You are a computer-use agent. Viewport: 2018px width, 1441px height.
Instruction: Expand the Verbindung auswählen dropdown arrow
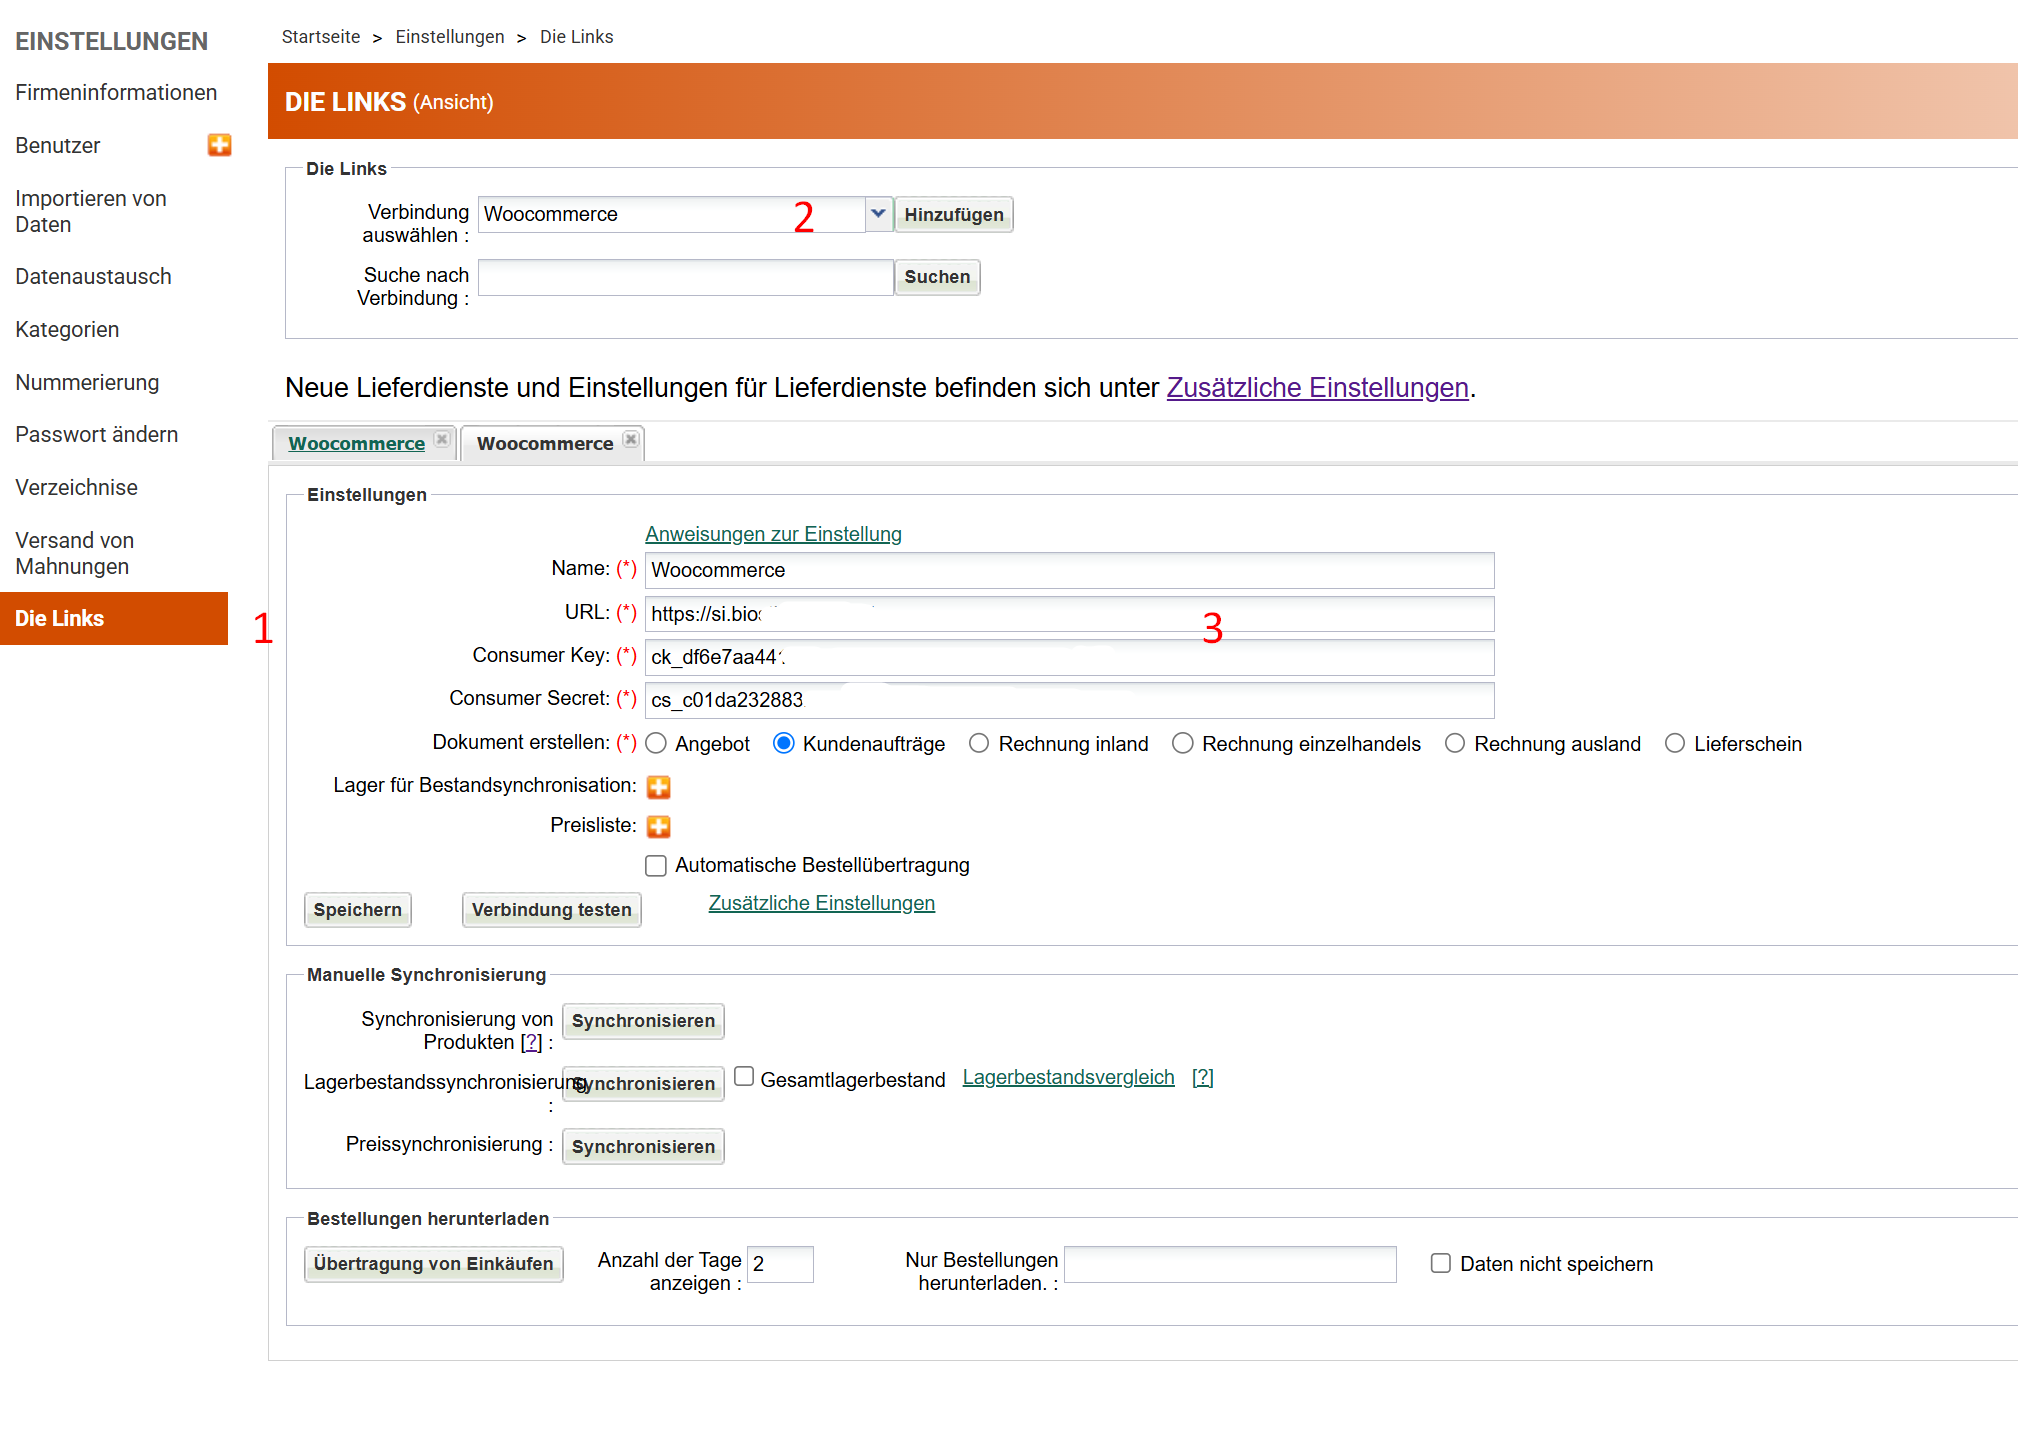878,214
